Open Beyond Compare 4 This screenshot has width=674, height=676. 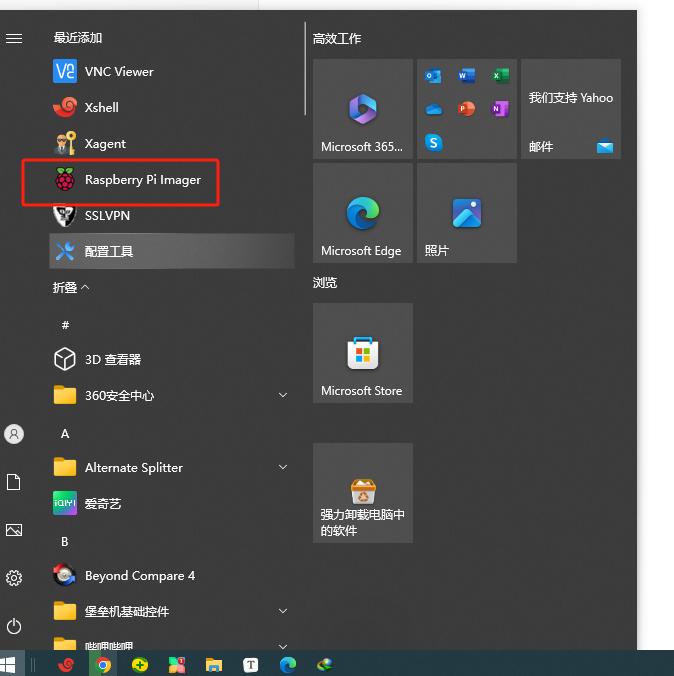(x=139, y=576)
